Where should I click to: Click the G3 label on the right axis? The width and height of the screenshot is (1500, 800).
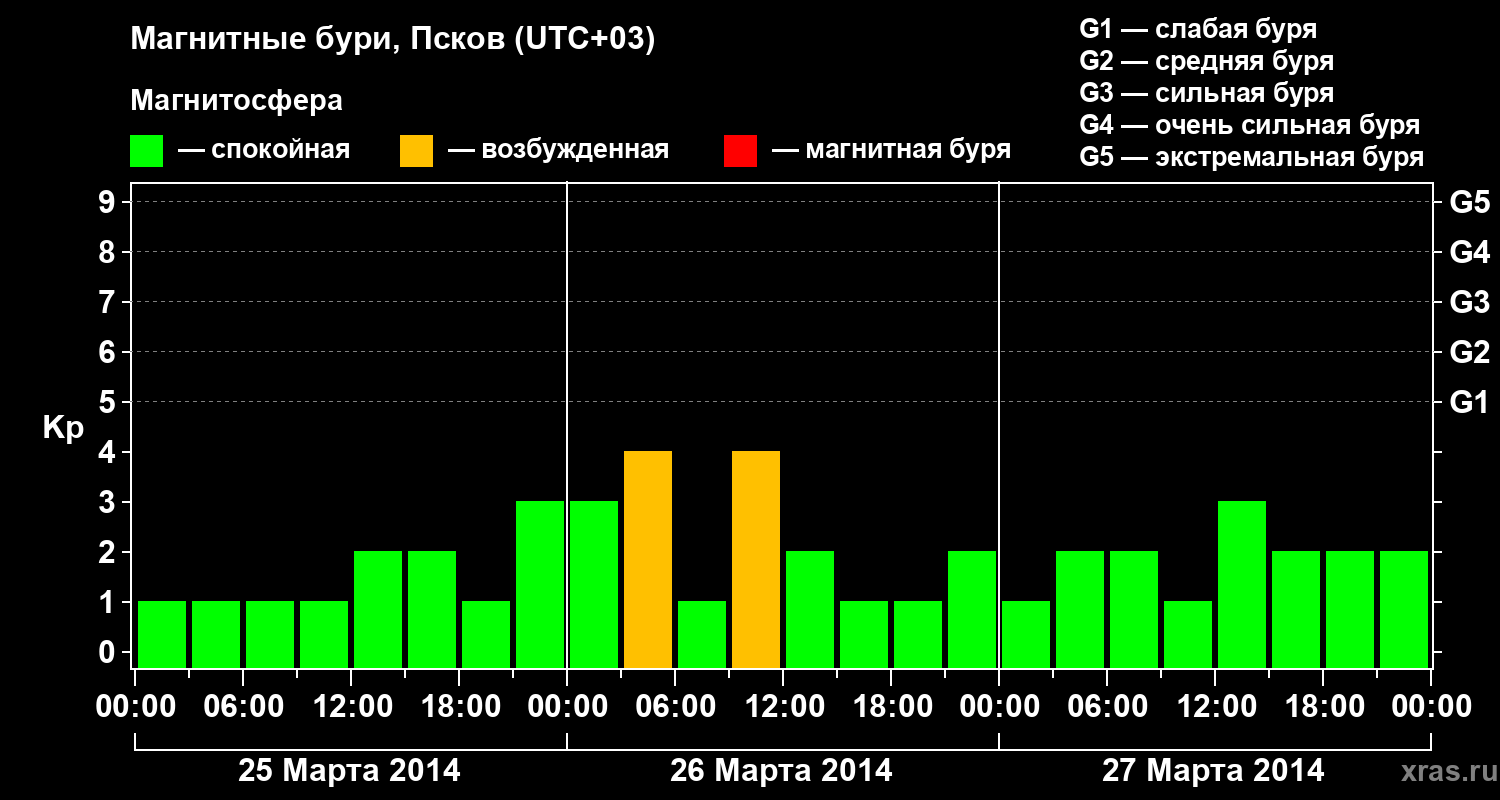coord(1469,302)
